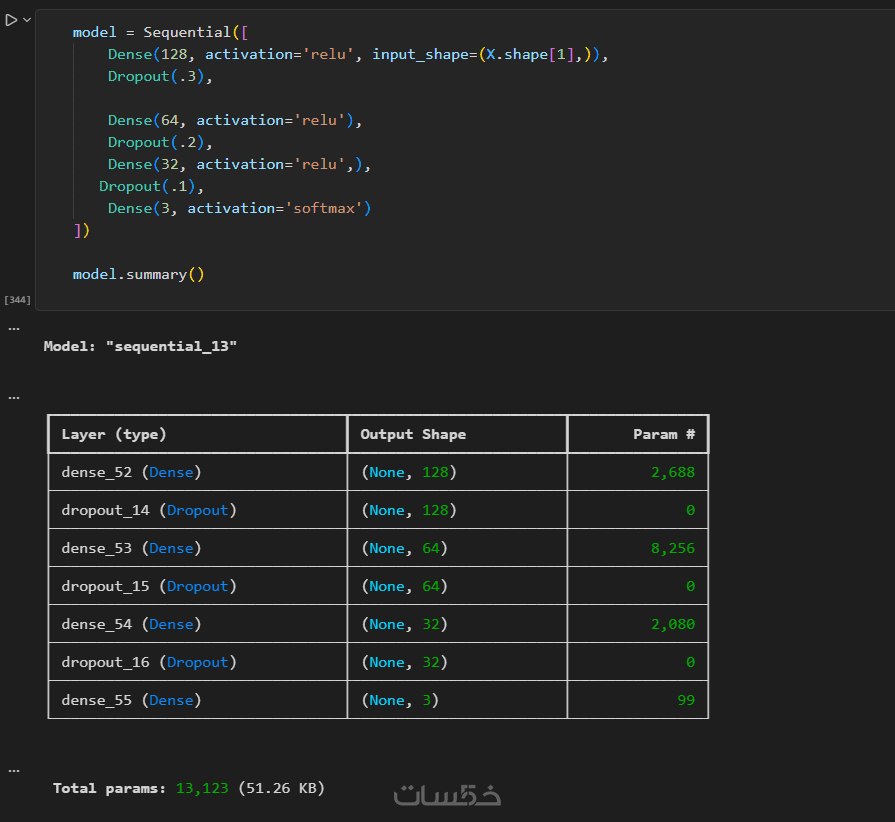Open output actions ellipsis beside Total params

coord(14,771)
